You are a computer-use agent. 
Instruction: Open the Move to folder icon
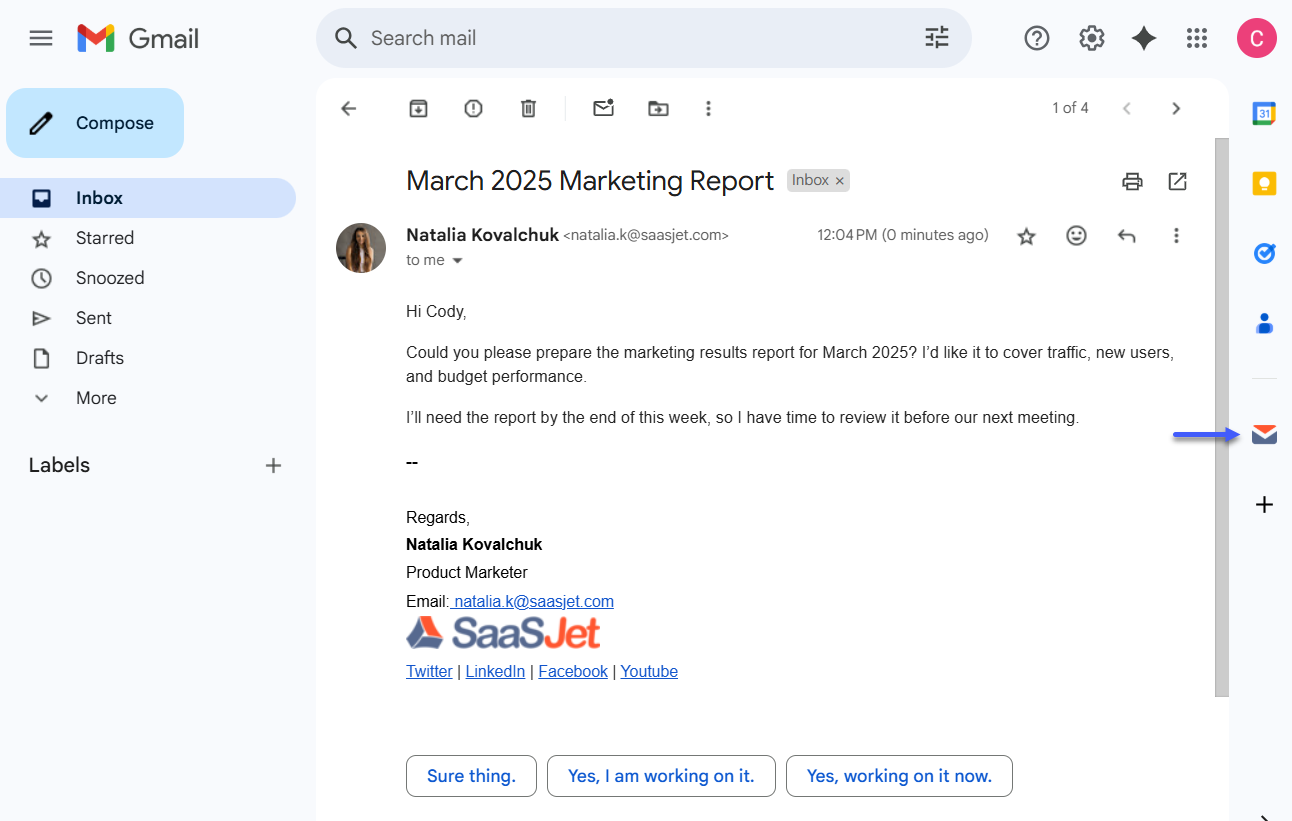click(658, 108)
